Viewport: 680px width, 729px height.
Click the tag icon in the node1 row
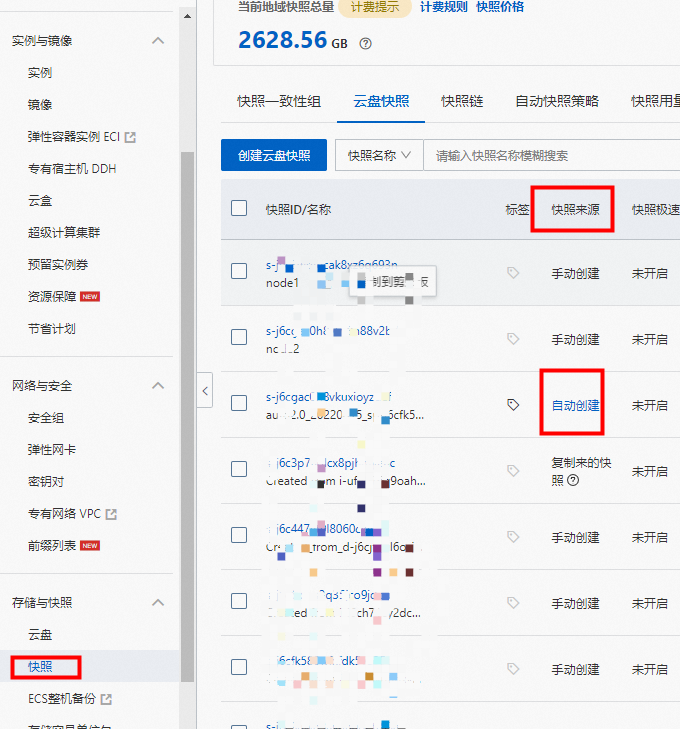pyautogui.click(x=513, y=273)
